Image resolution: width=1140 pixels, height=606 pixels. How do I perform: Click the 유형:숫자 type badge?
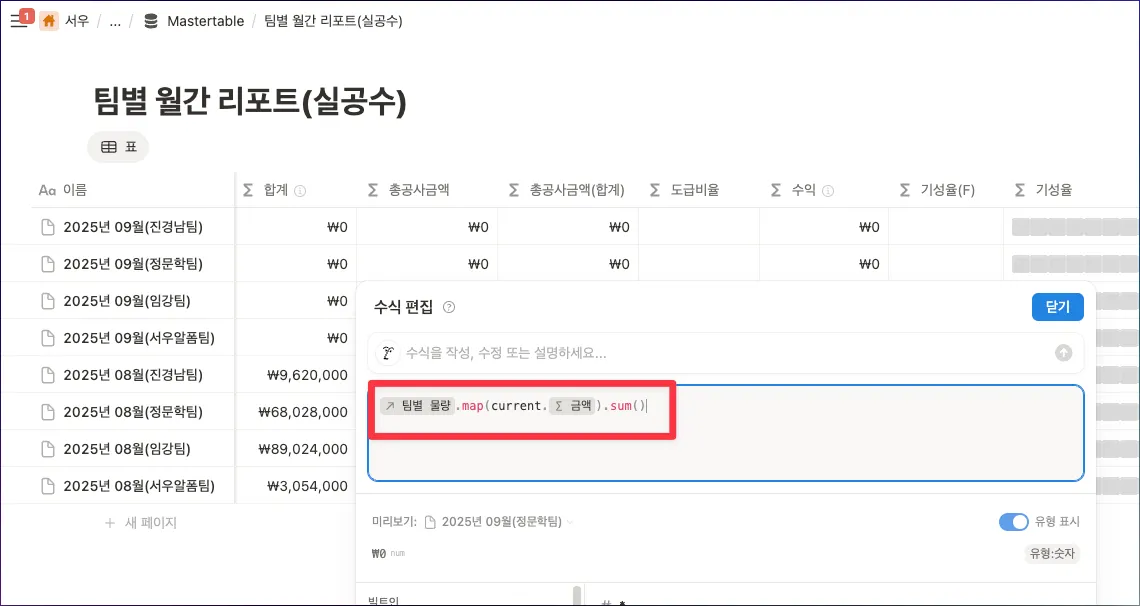pos(1053,554)
